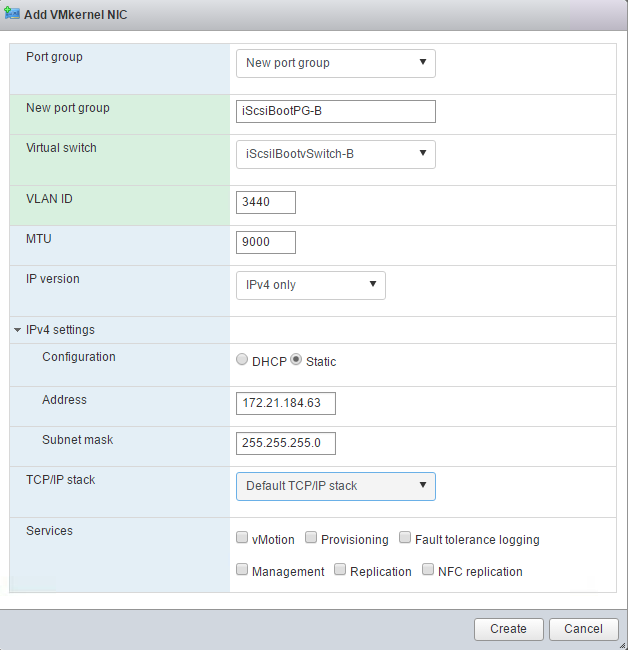Viewport: 628px width, 650px height.
Task: Toggle the Replication service checkbox
Action: [x=340, y=570]
